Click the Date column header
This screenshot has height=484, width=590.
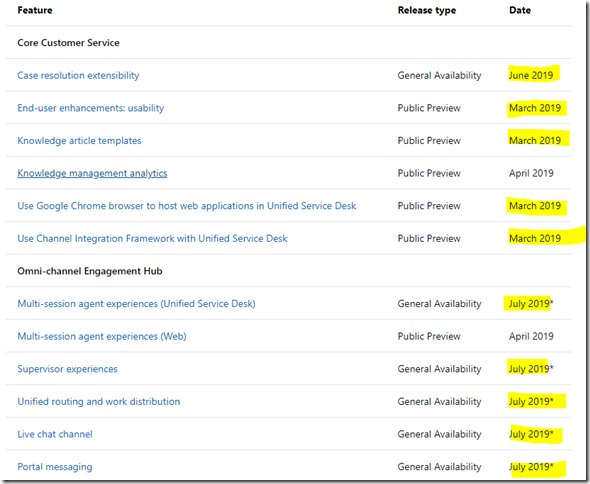tap(520, 10)
